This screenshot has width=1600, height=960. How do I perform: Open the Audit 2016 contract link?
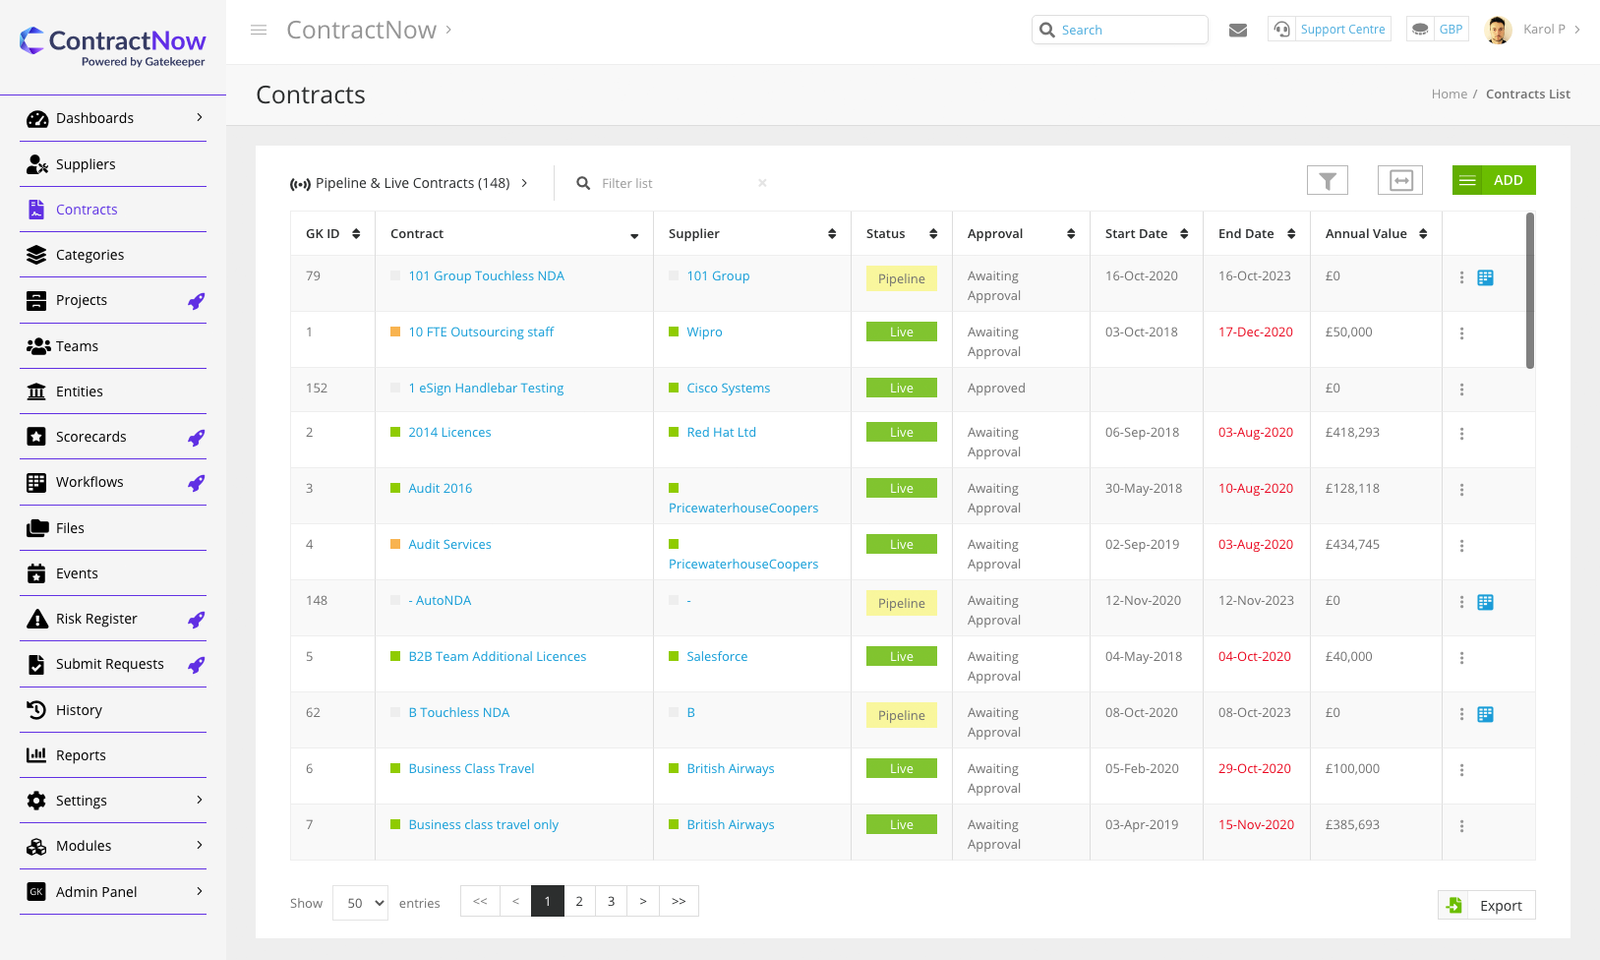pos(440,488)
